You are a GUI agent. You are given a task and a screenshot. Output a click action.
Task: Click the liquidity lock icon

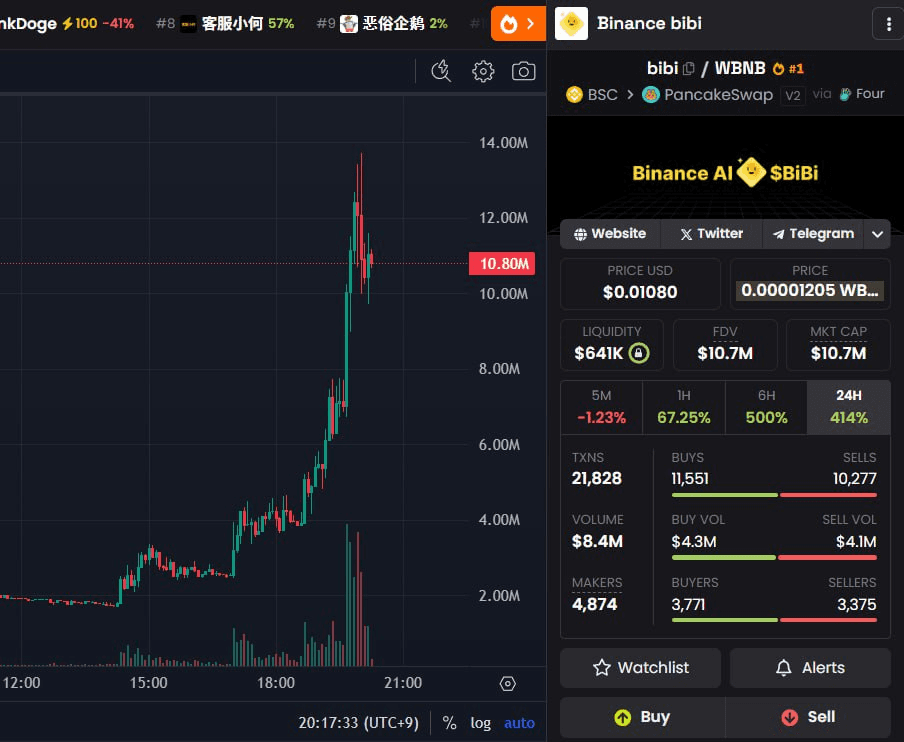(638, 353)
